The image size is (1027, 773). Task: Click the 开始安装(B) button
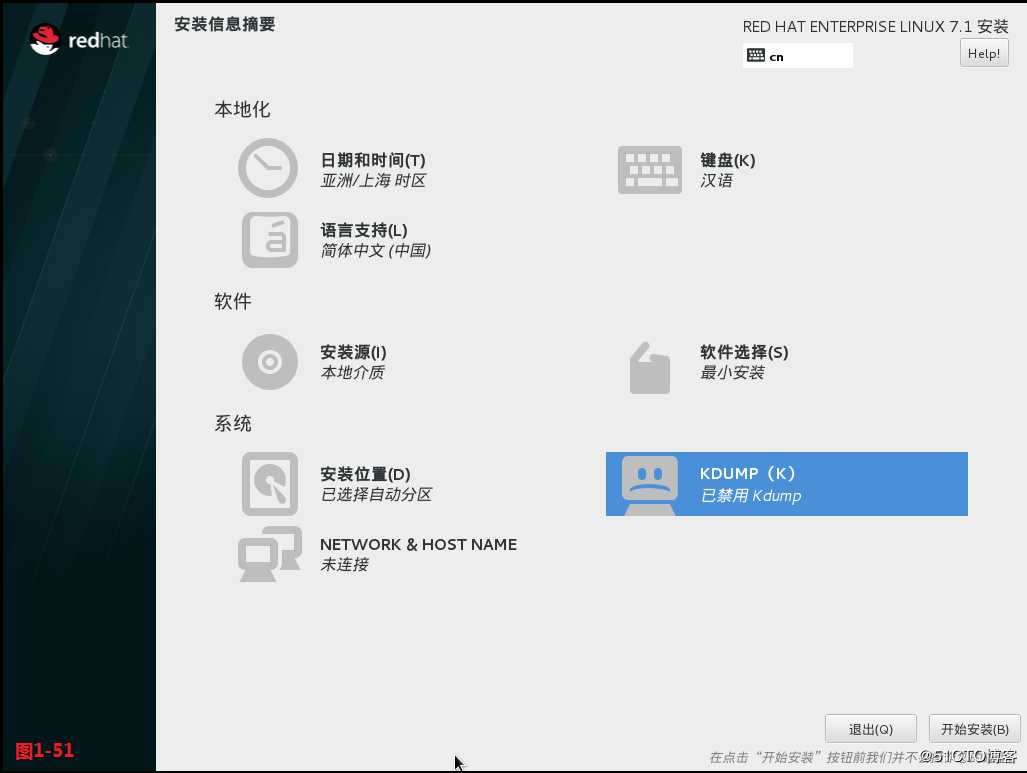click(975, 729)
